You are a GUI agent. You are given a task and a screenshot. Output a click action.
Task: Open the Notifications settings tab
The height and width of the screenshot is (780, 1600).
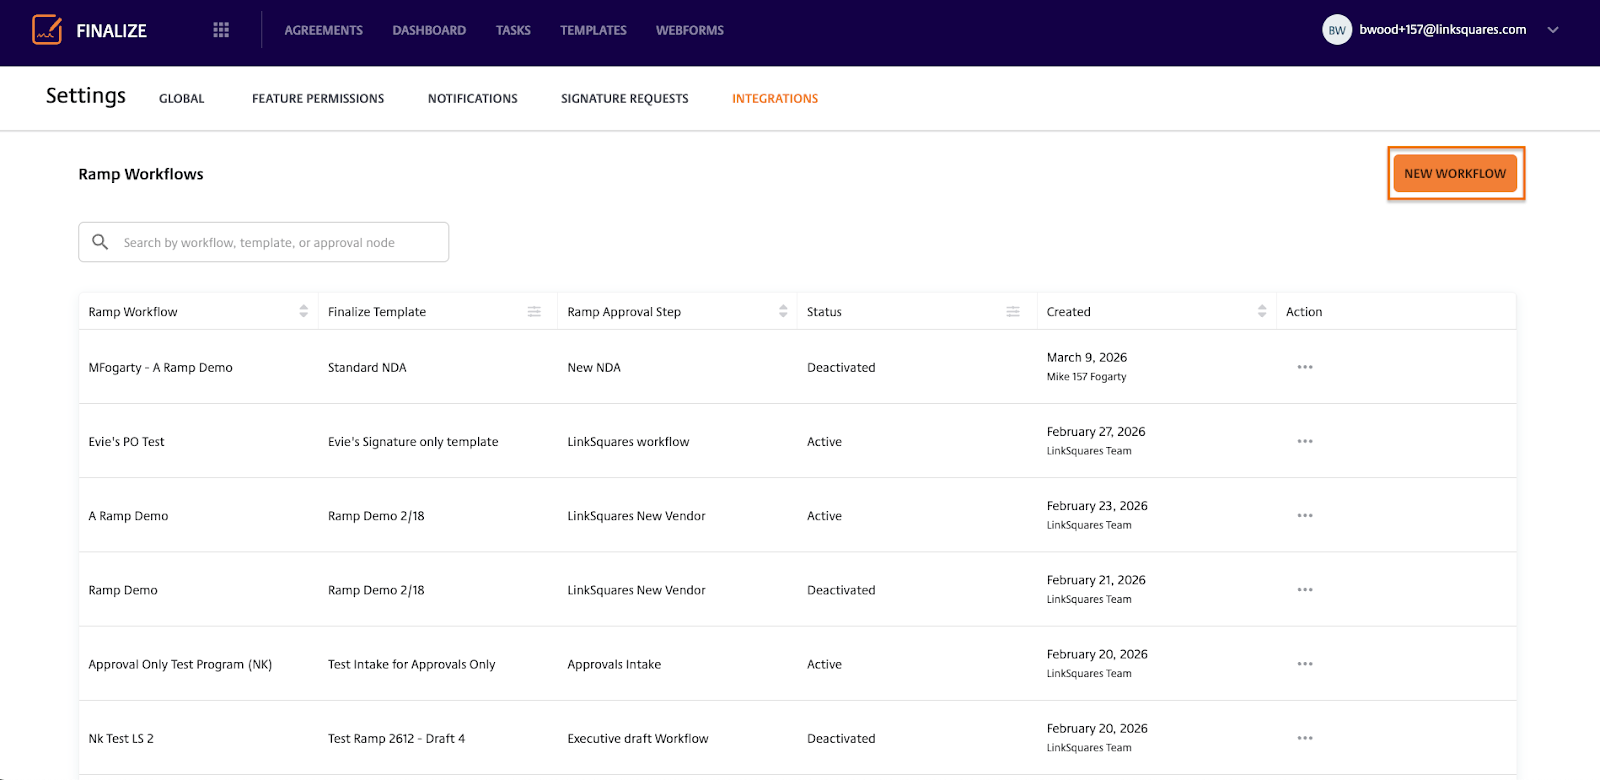click(x=472, y=99)
